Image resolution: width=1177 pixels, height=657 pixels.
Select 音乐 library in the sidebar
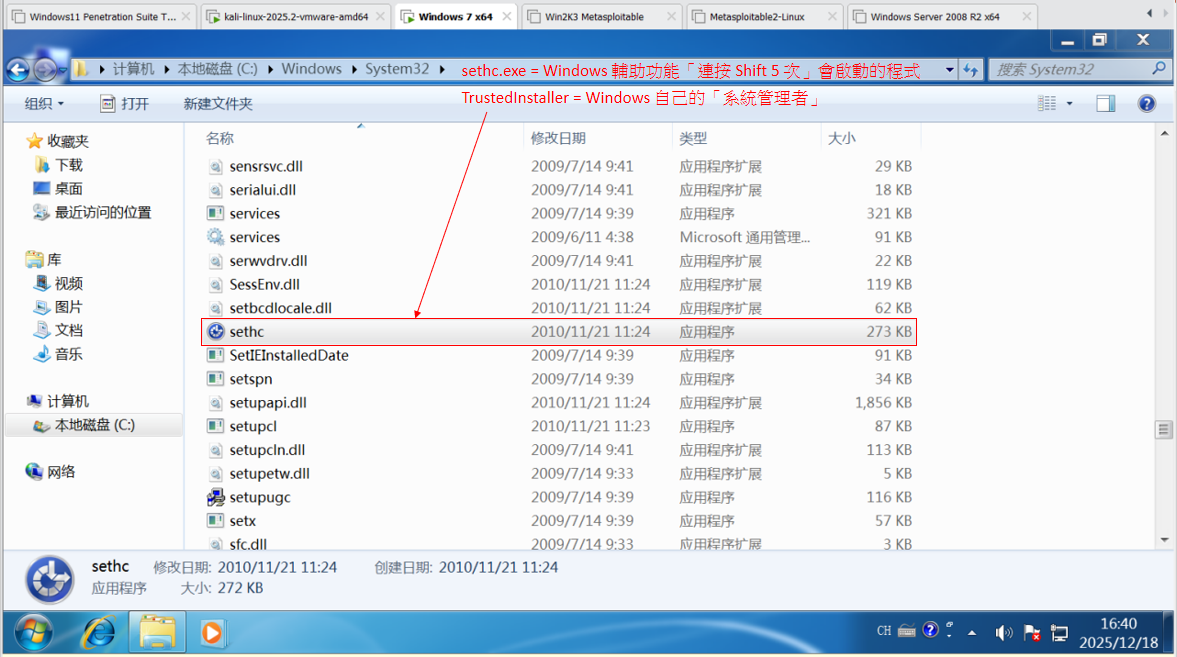(x=68, y=354)
